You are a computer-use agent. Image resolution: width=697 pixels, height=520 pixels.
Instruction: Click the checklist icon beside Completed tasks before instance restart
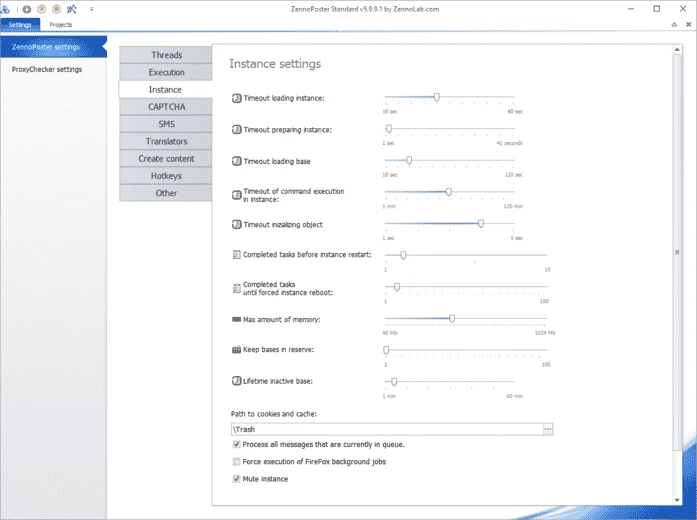coord(236,255)
